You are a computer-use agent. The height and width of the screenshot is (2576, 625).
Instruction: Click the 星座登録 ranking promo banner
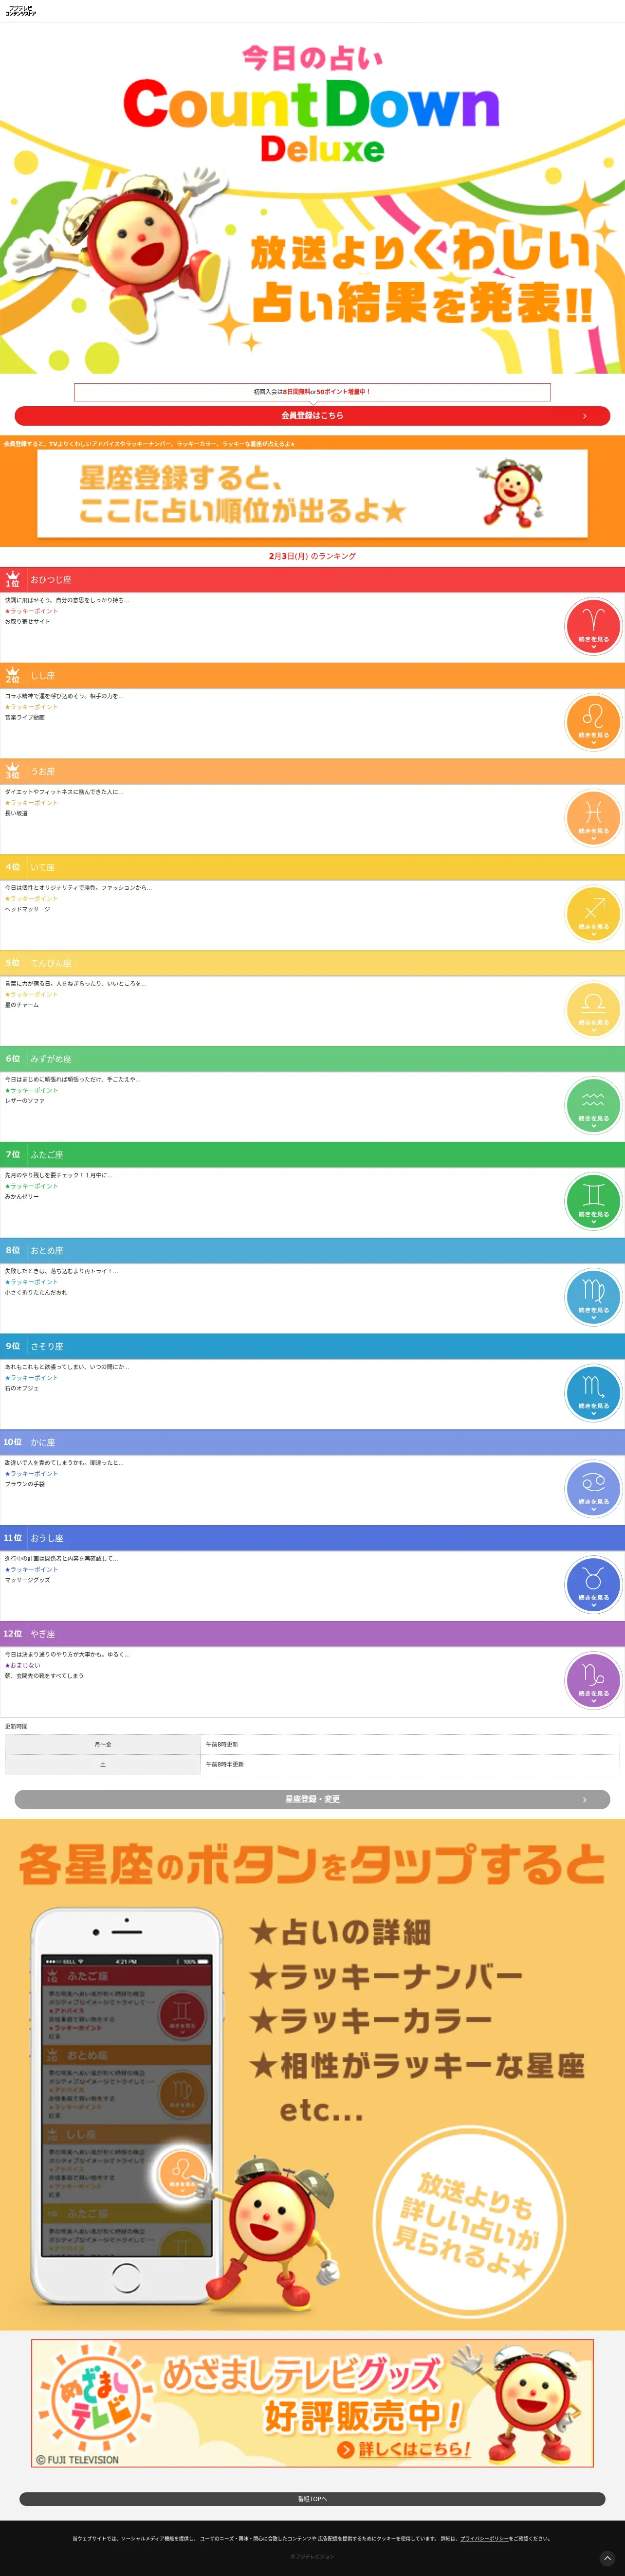click(x=312, y=494)
